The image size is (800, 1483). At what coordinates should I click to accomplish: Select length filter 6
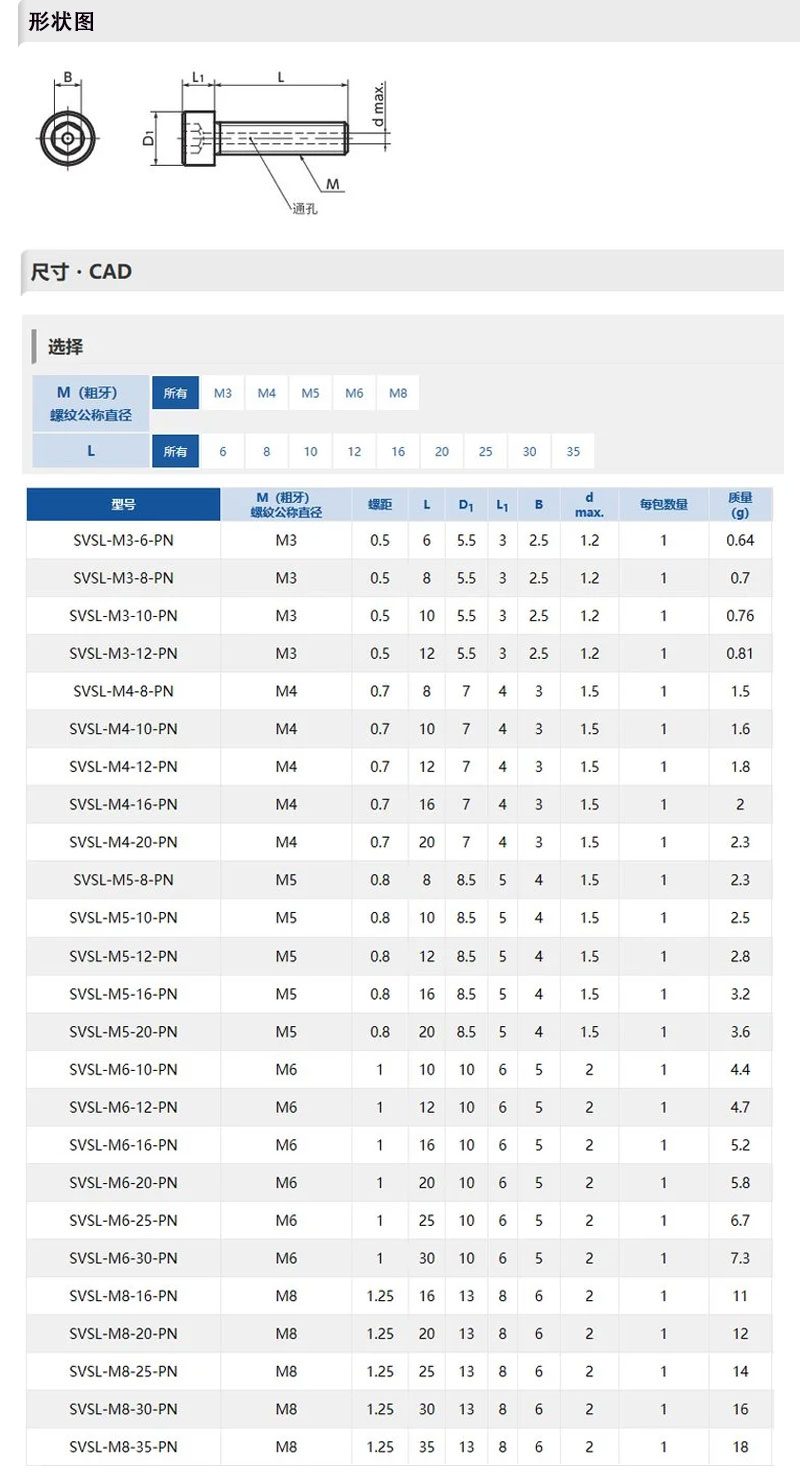point(222,451)
